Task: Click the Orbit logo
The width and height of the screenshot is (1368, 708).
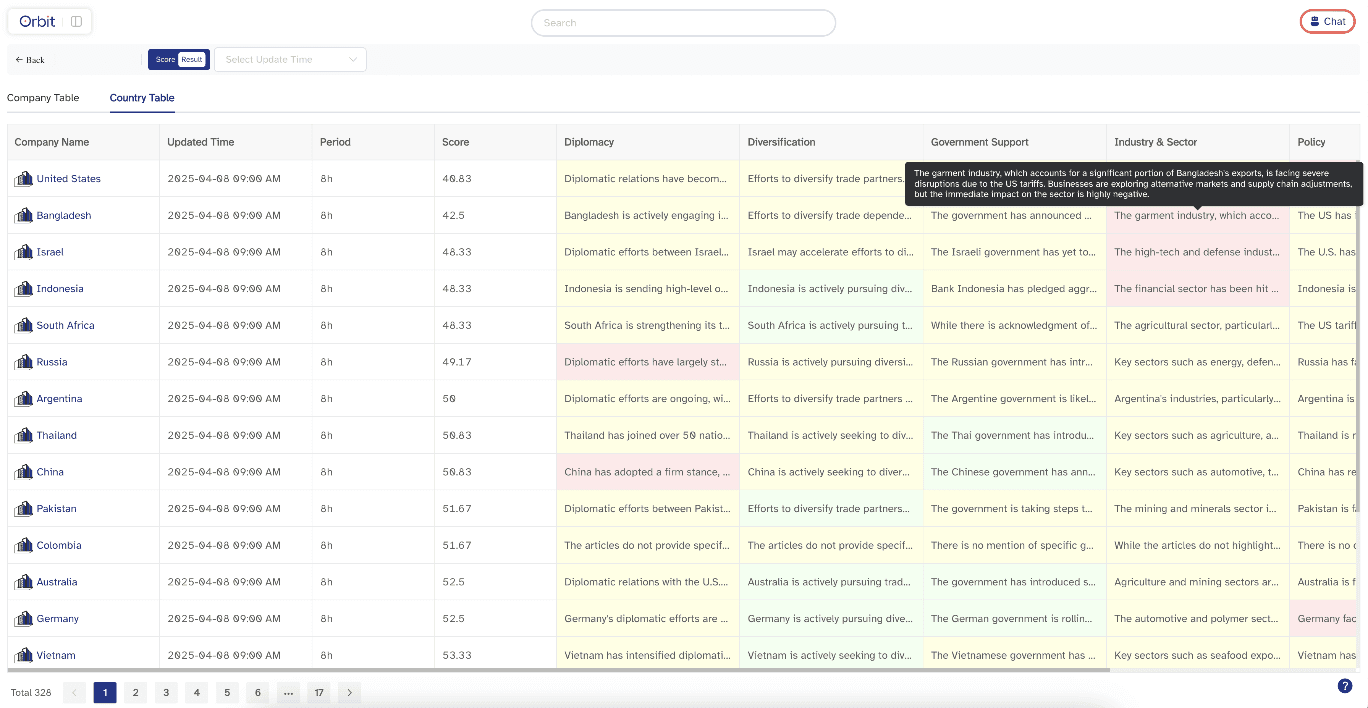Action: tap(38, 21)
